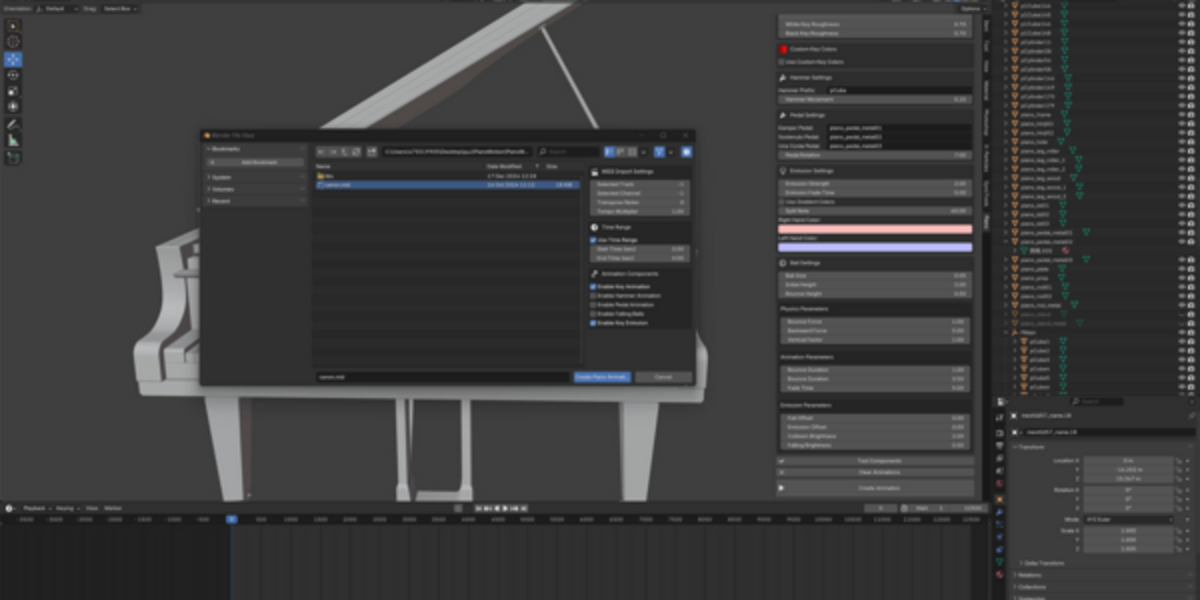Open Marker menu in timeline
The width and height of the screenshot is (1200, 600).
point(113,508)
